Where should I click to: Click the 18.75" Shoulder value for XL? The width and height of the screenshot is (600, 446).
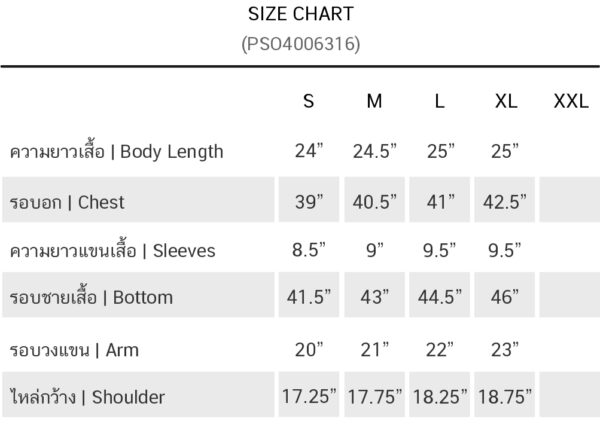[x=506, y=397]
